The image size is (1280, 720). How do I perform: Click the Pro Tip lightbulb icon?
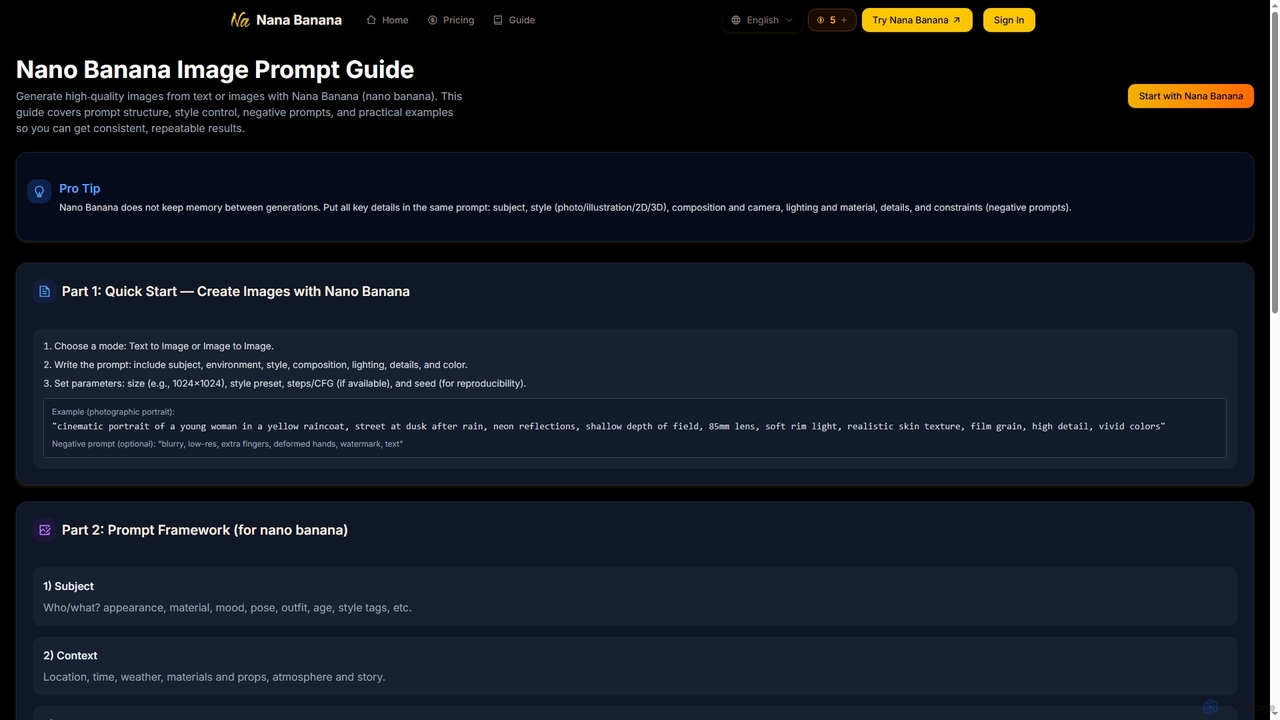pyautogui.click(x=39, y=191)
